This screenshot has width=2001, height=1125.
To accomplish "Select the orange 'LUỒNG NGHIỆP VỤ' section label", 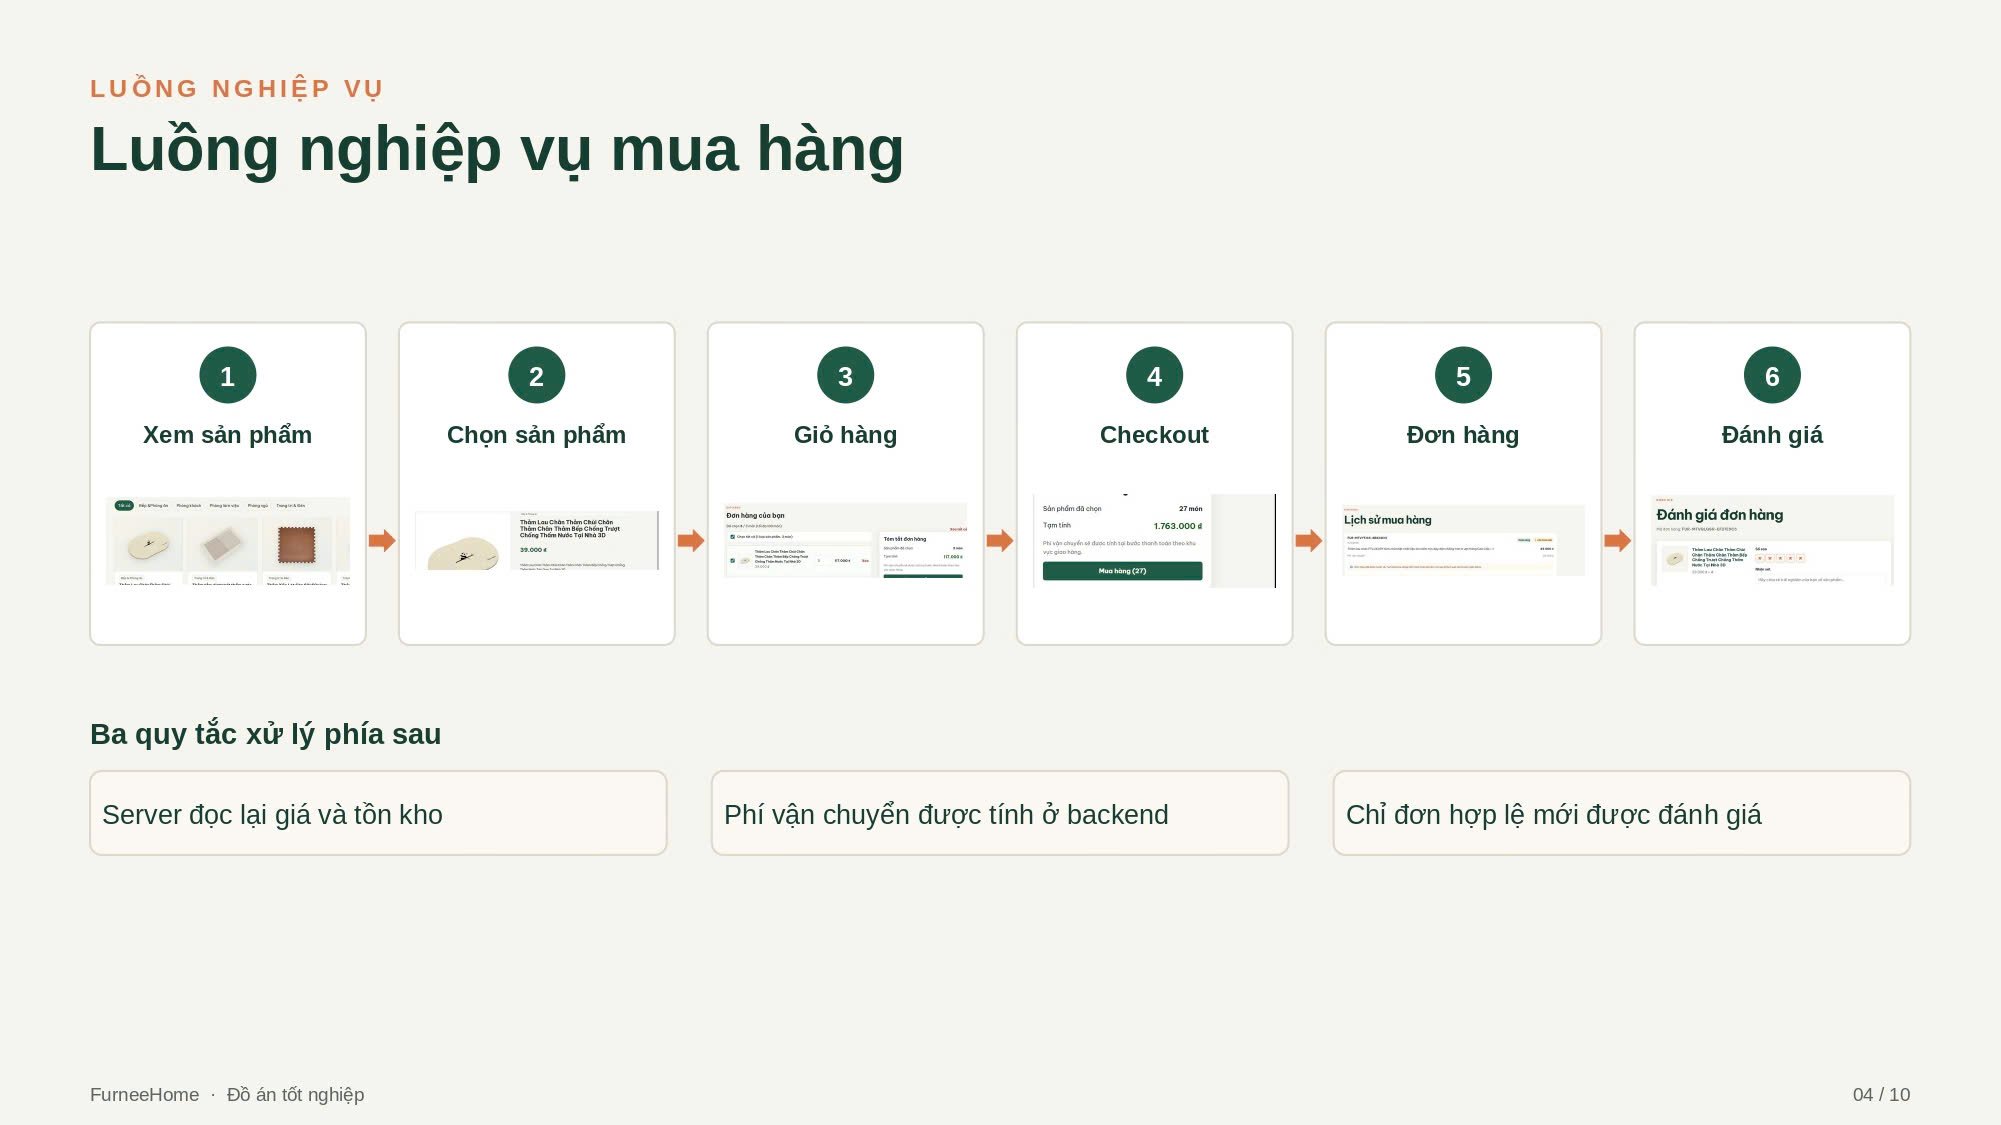I will (x=237, y=89).
